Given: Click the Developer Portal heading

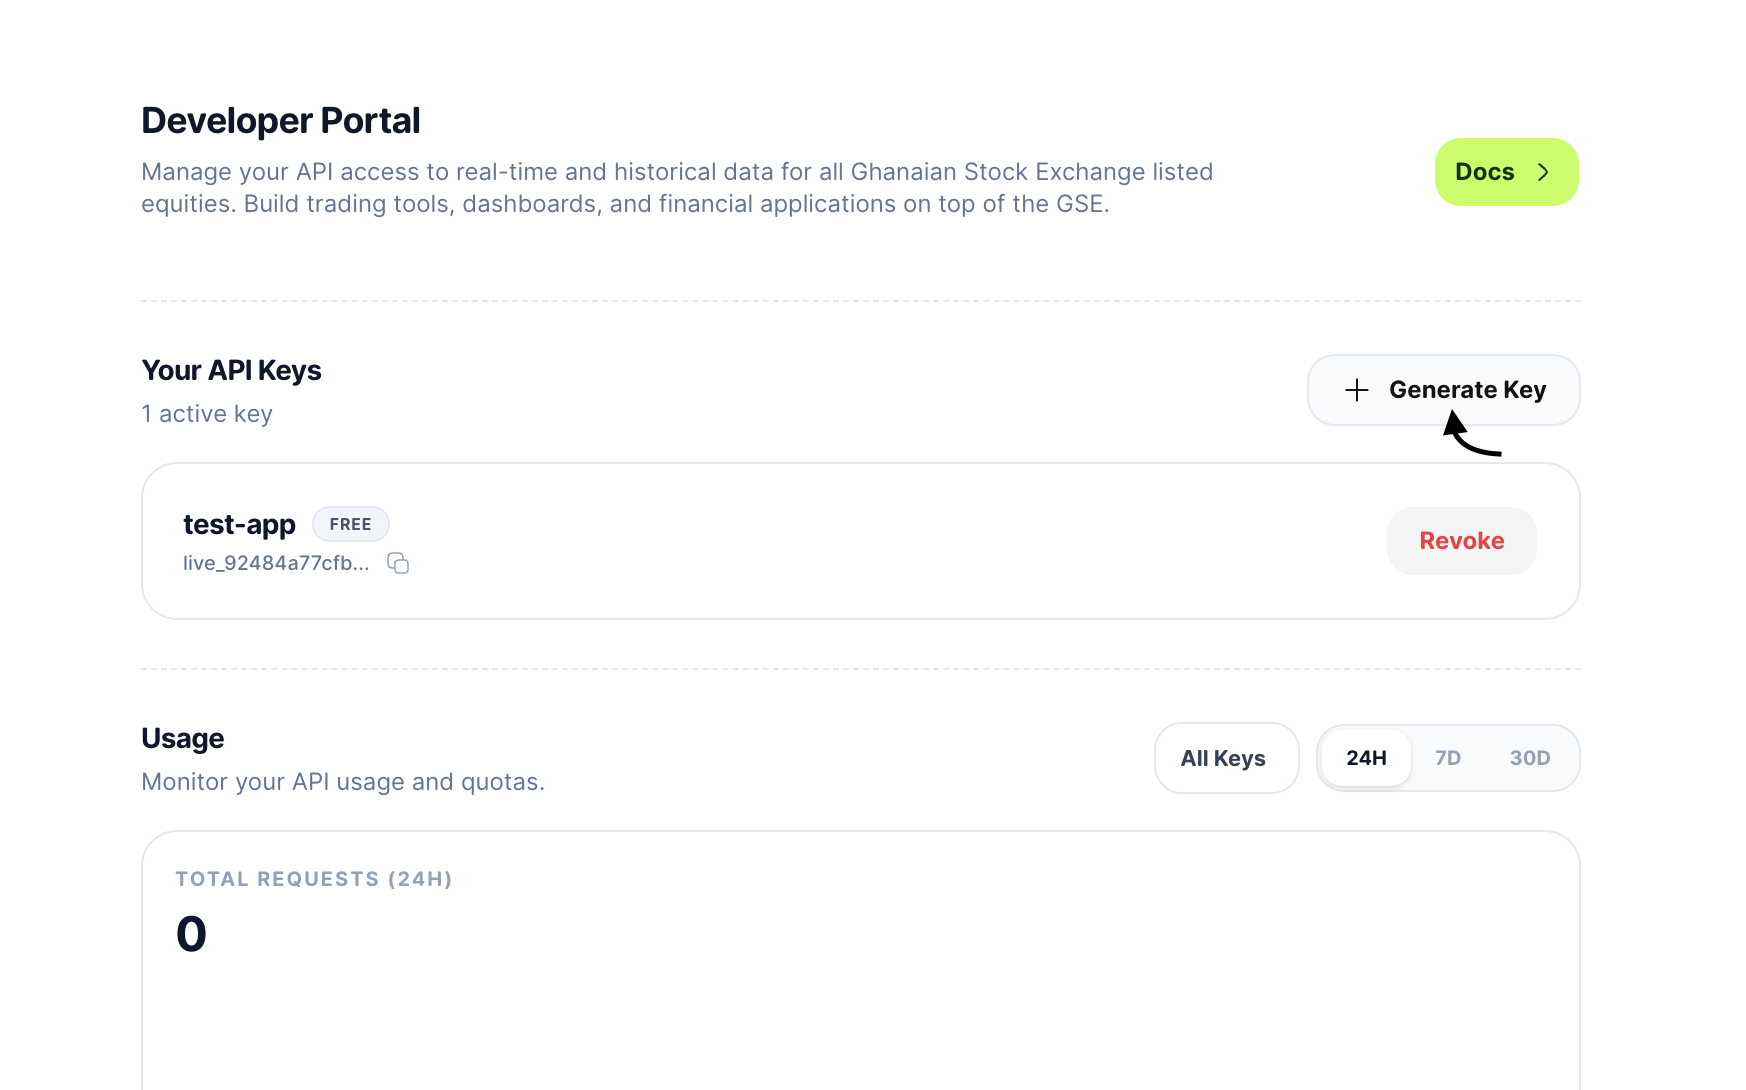Looking at the screenshot, I should tap(280, 121).
